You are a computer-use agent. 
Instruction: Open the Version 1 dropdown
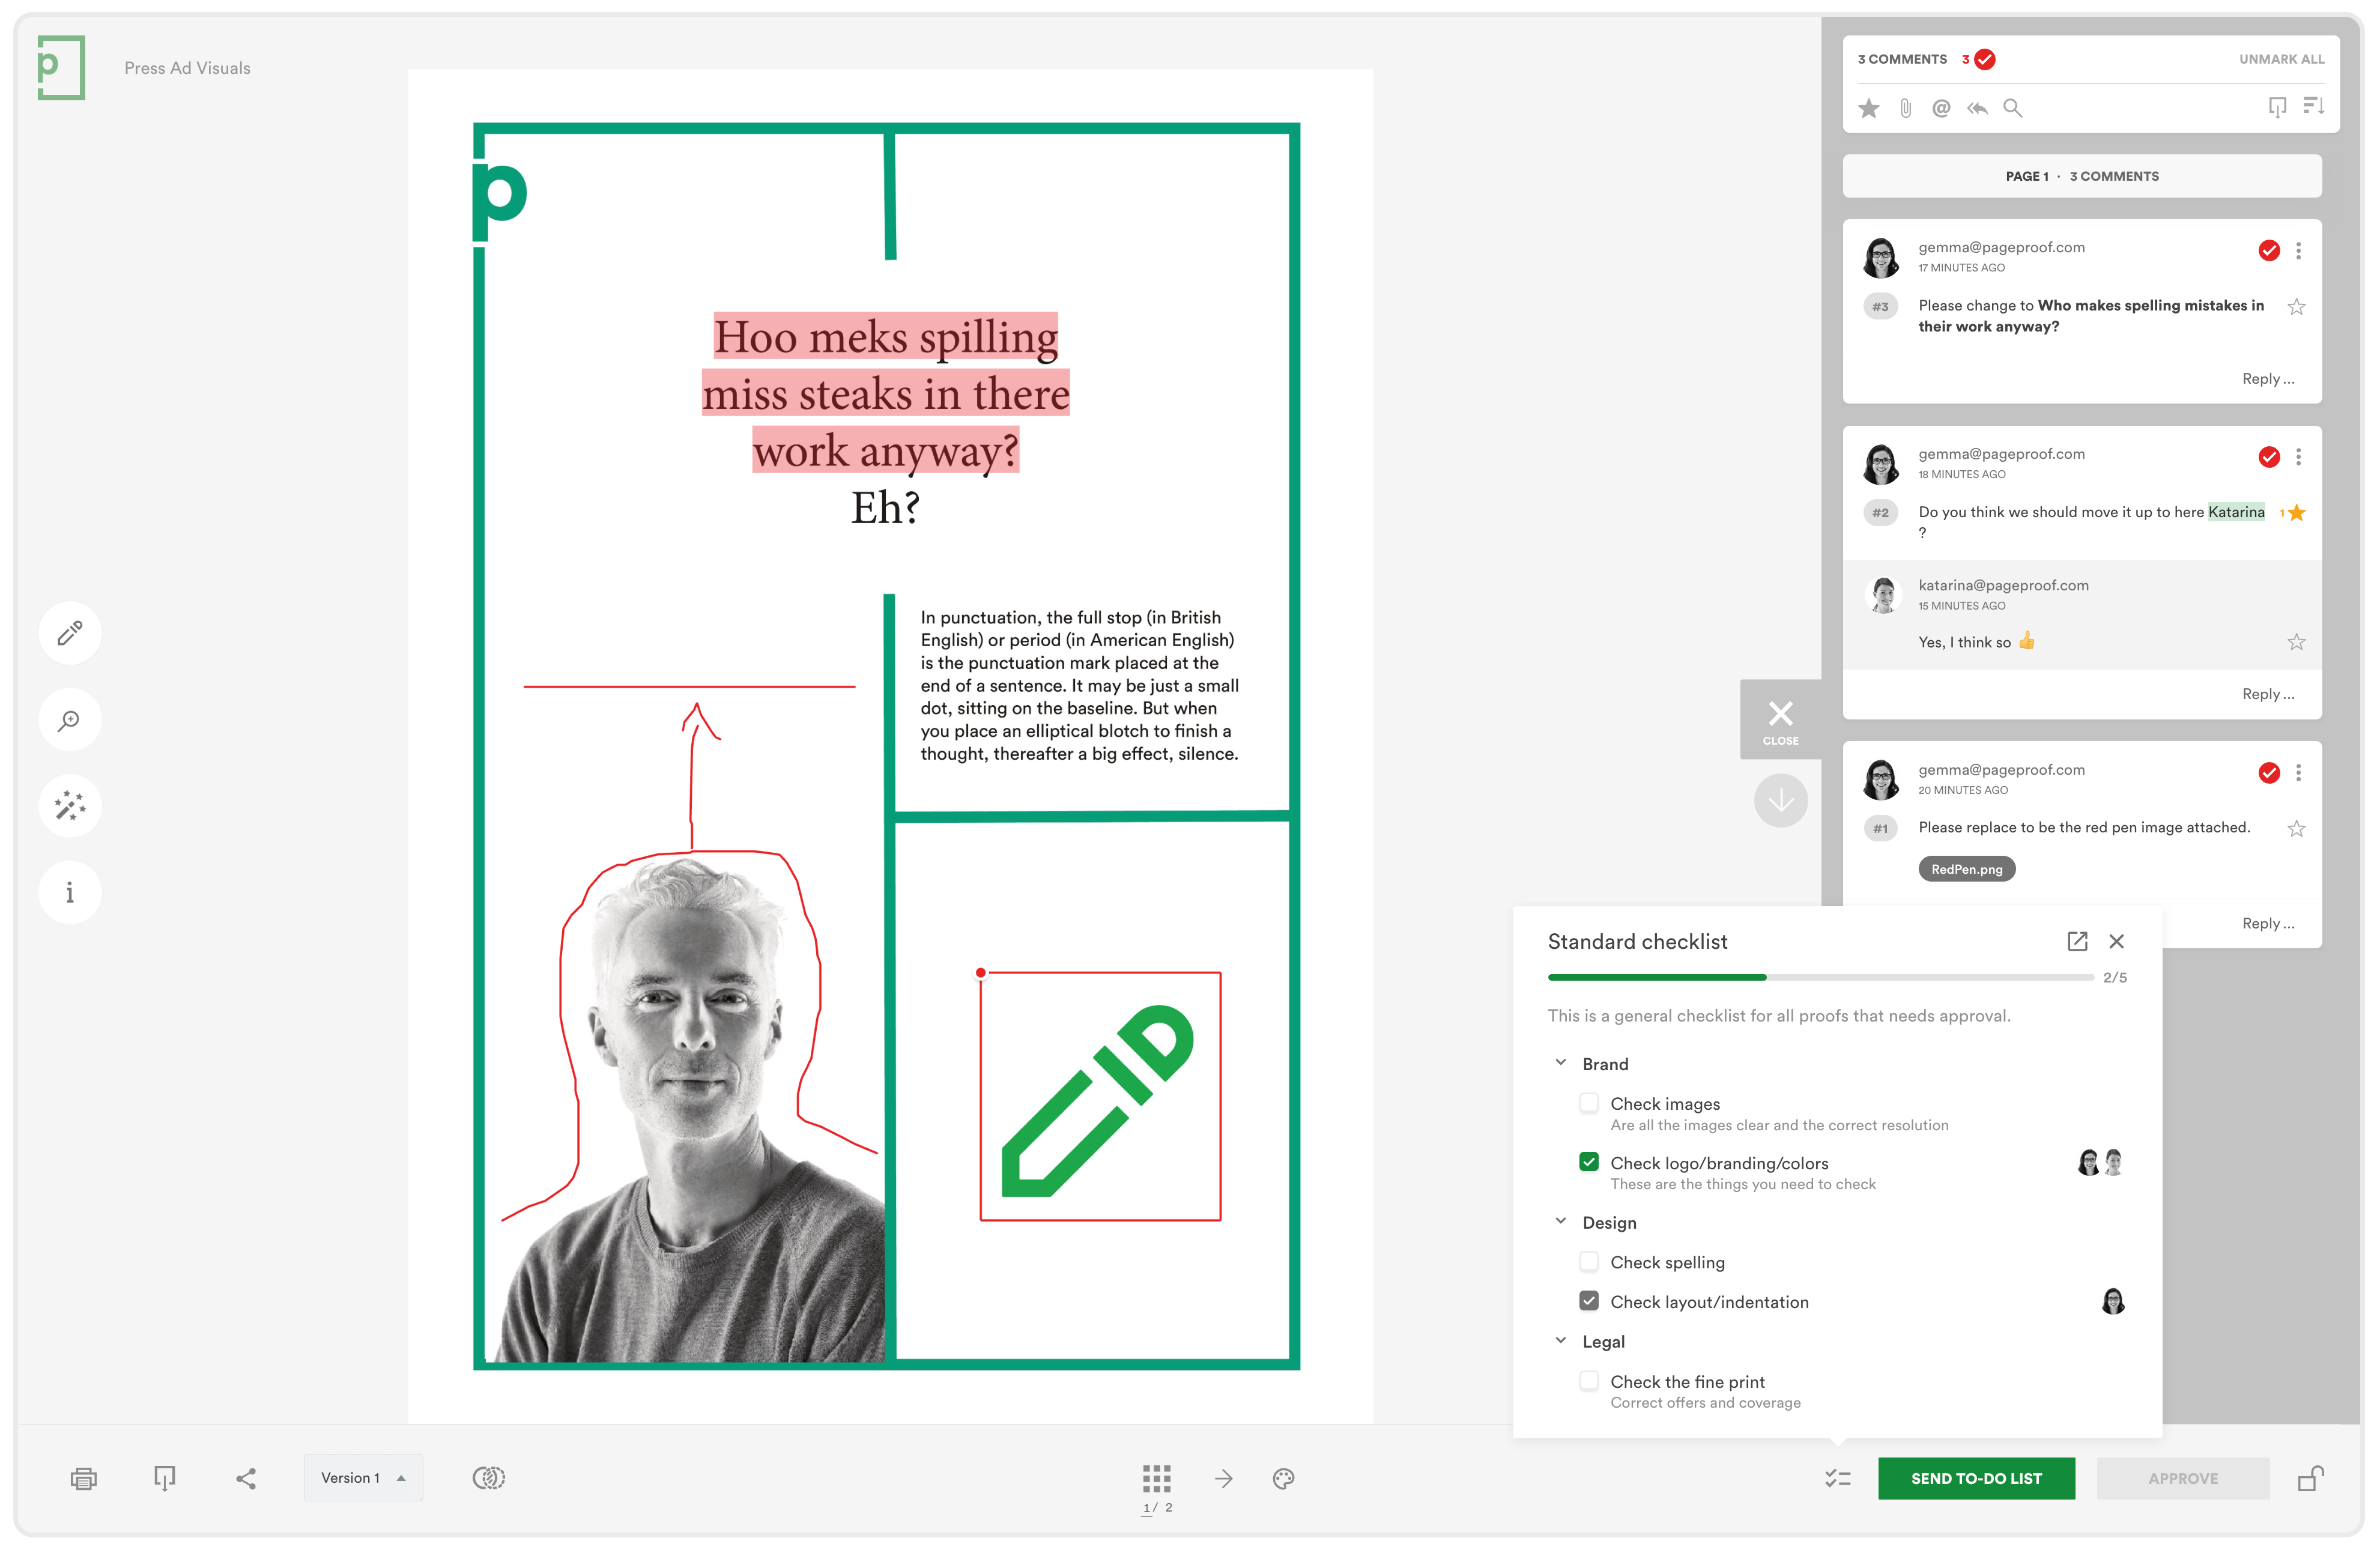tap(363, 1478)
